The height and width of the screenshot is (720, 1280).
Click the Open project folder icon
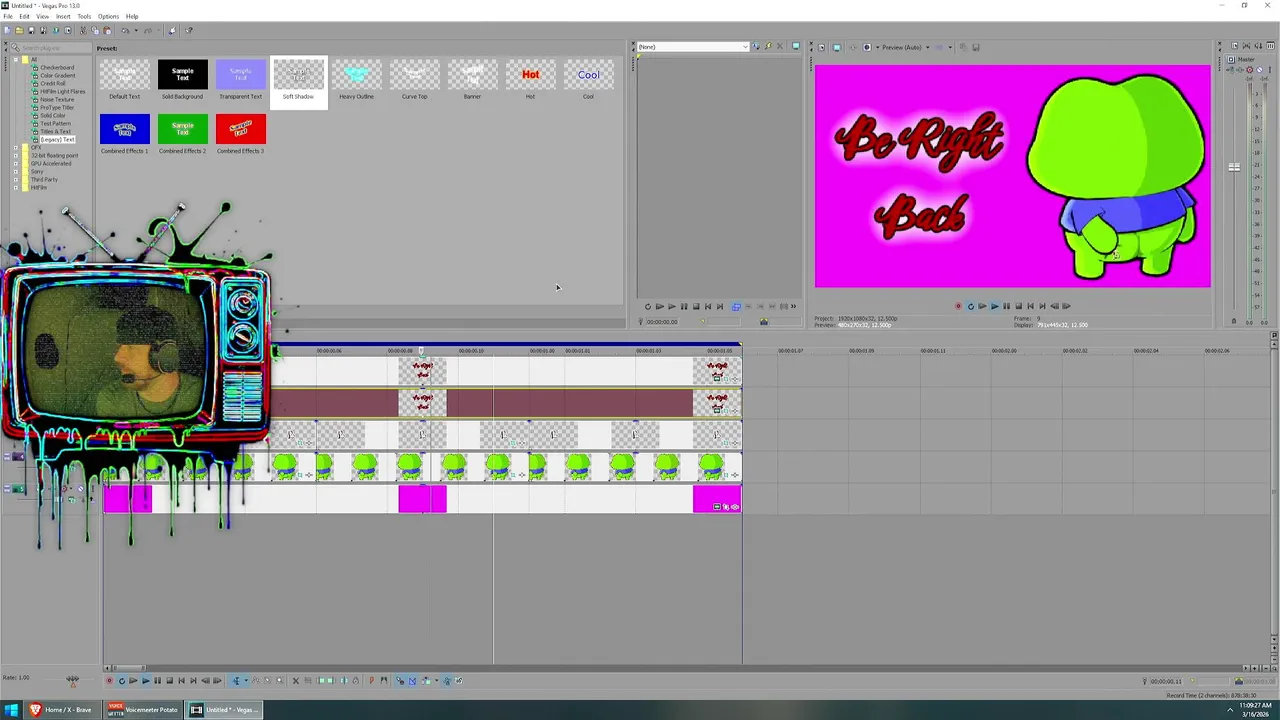[x=19, y=30]
